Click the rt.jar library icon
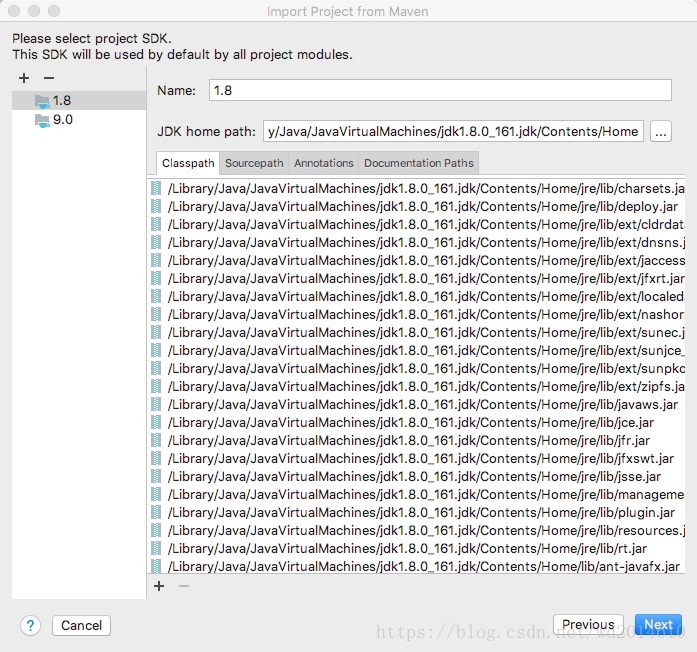The width and height of the screenshot is (697, 652). click(156, 548)
